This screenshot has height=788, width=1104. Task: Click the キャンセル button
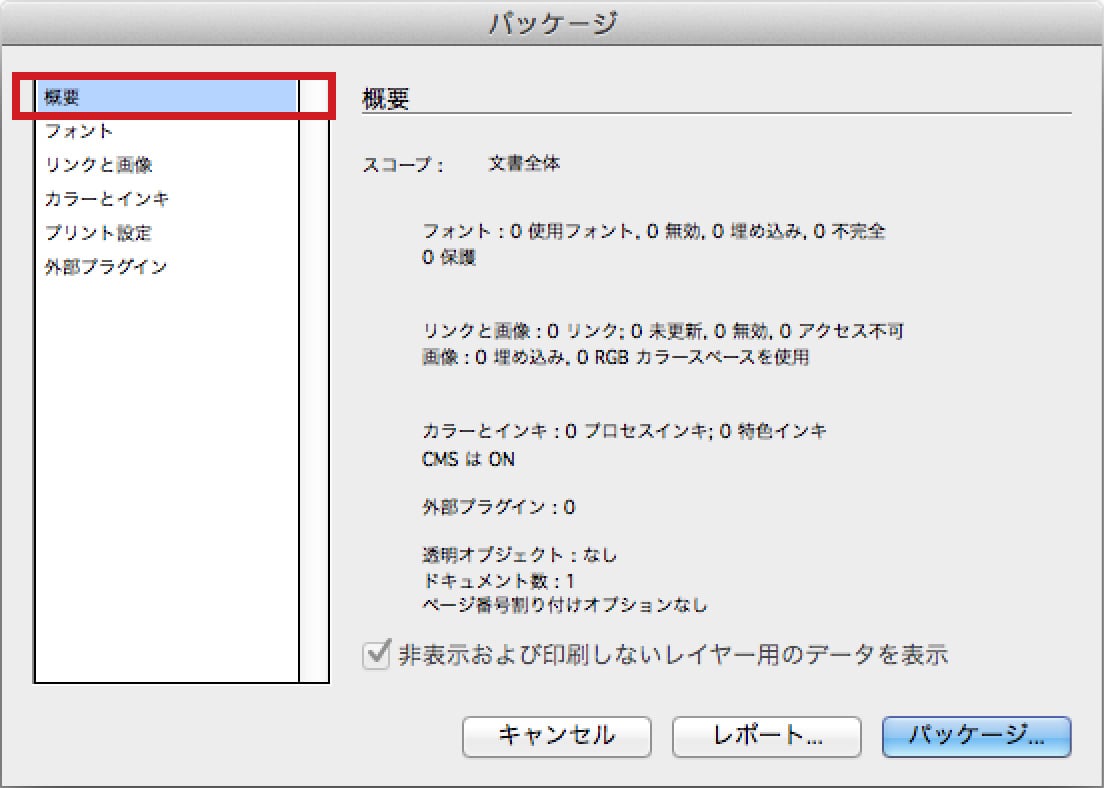[557, 736]
